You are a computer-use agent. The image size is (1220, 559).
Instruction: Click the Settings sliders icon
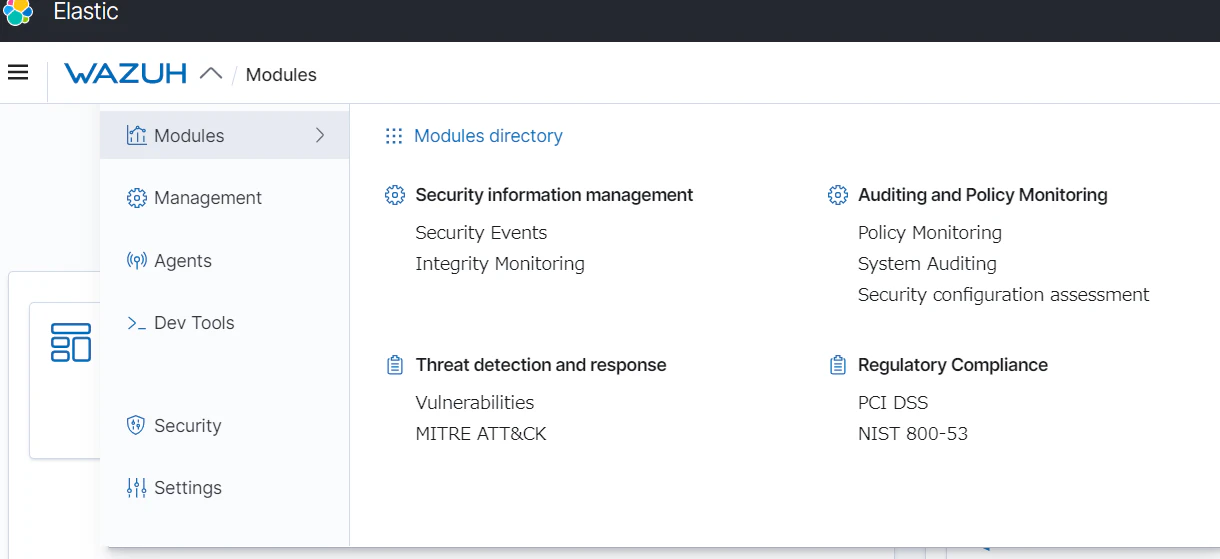[137, 488]
